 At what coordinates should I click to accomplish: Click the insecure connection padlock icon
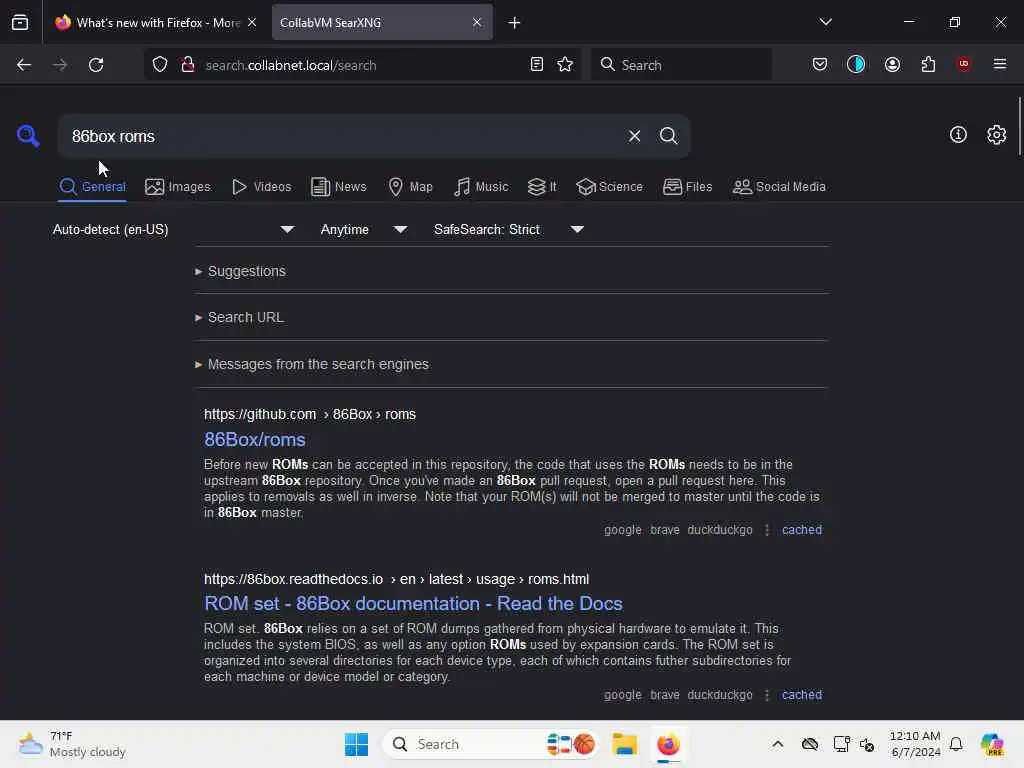coord(187,65)
